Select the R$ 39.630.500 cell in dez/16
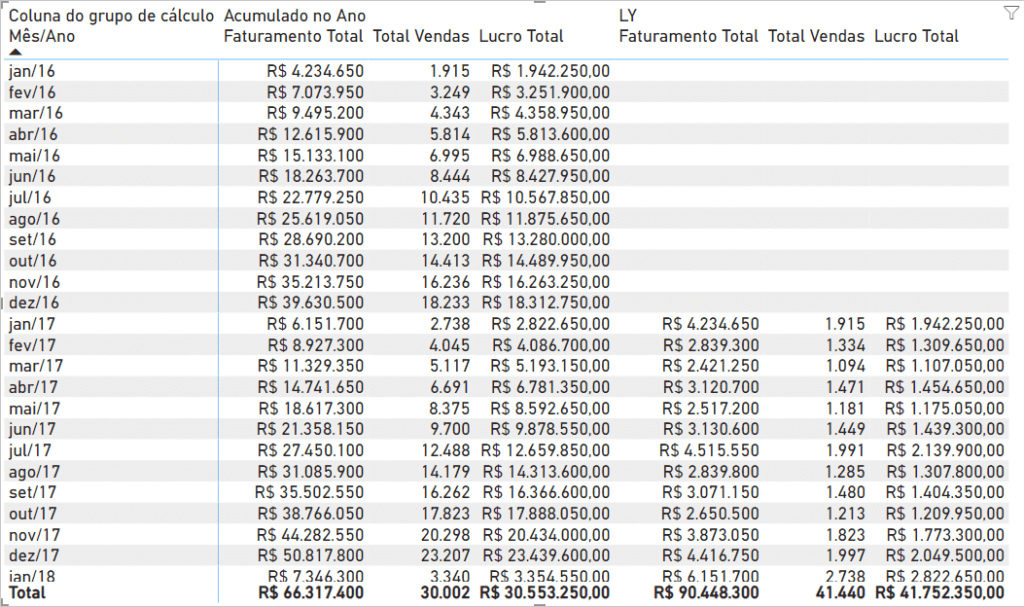The image size is (1024, 607). 311,303
